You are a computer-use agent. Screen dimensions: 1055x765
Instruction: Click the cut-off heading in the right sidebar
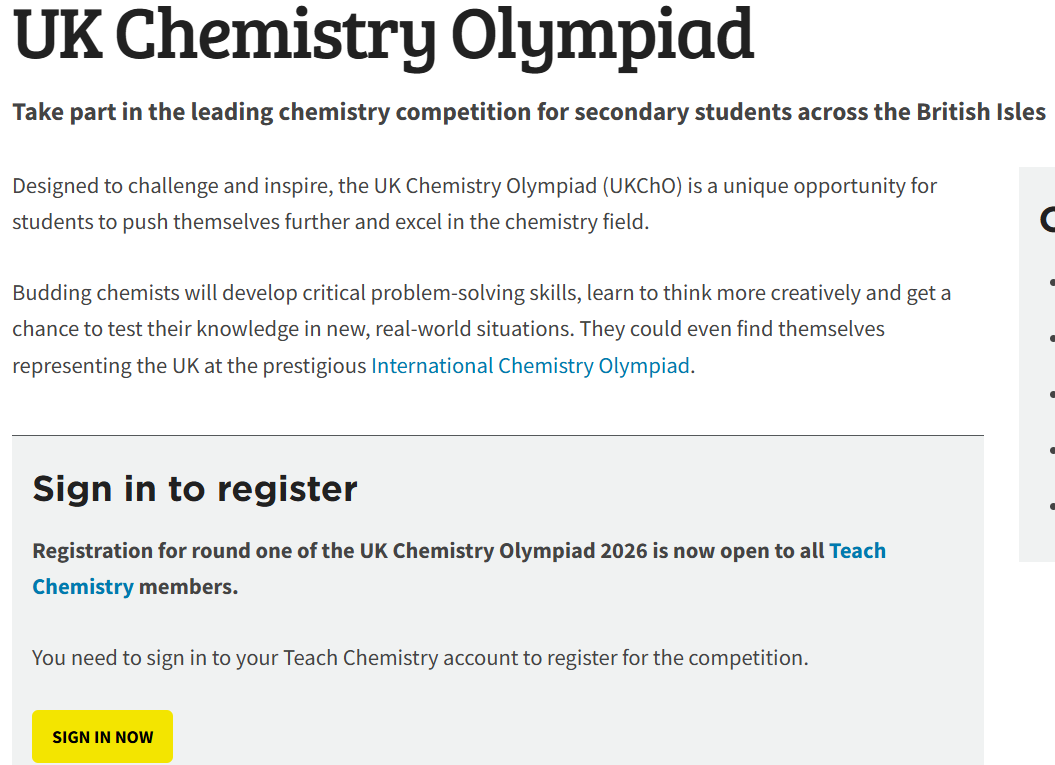pyautogui.click(x=1047, y=219)
